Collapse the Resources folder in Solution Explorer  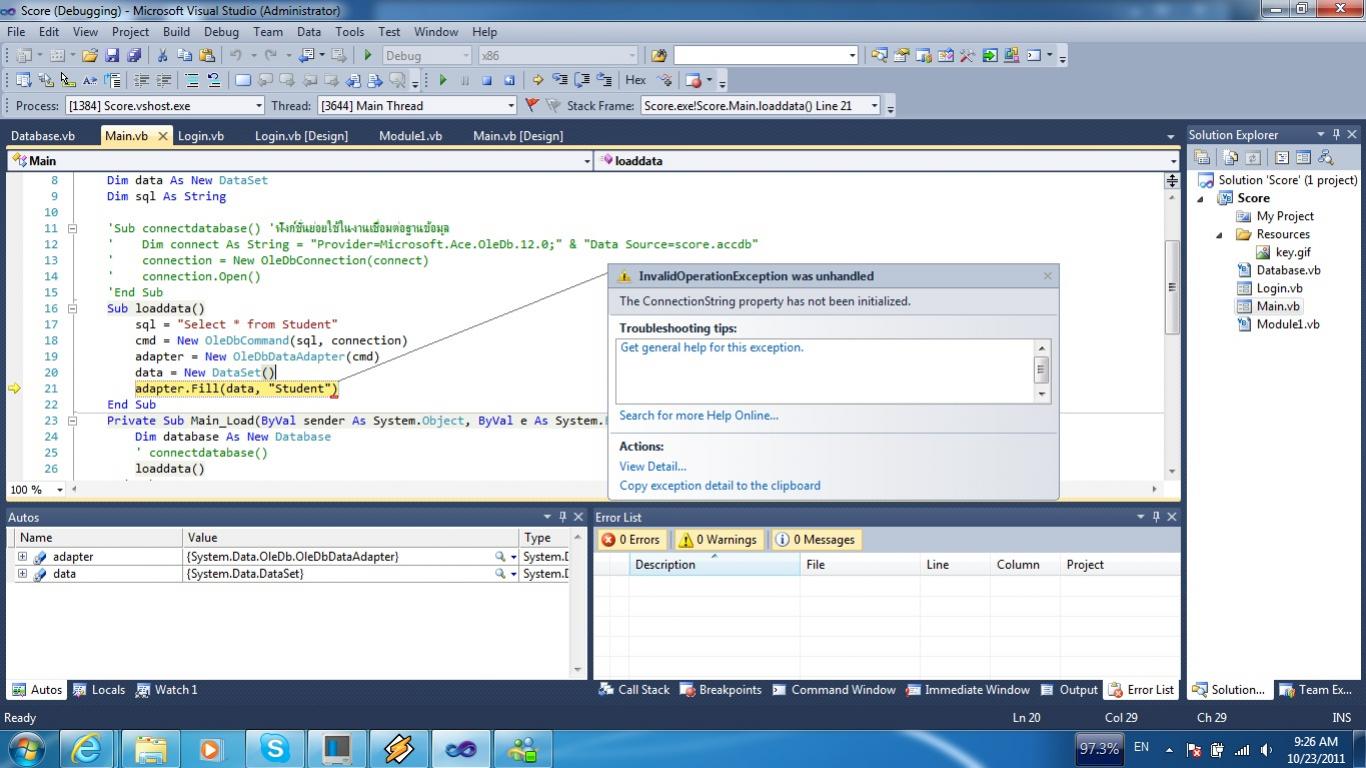1220,235
